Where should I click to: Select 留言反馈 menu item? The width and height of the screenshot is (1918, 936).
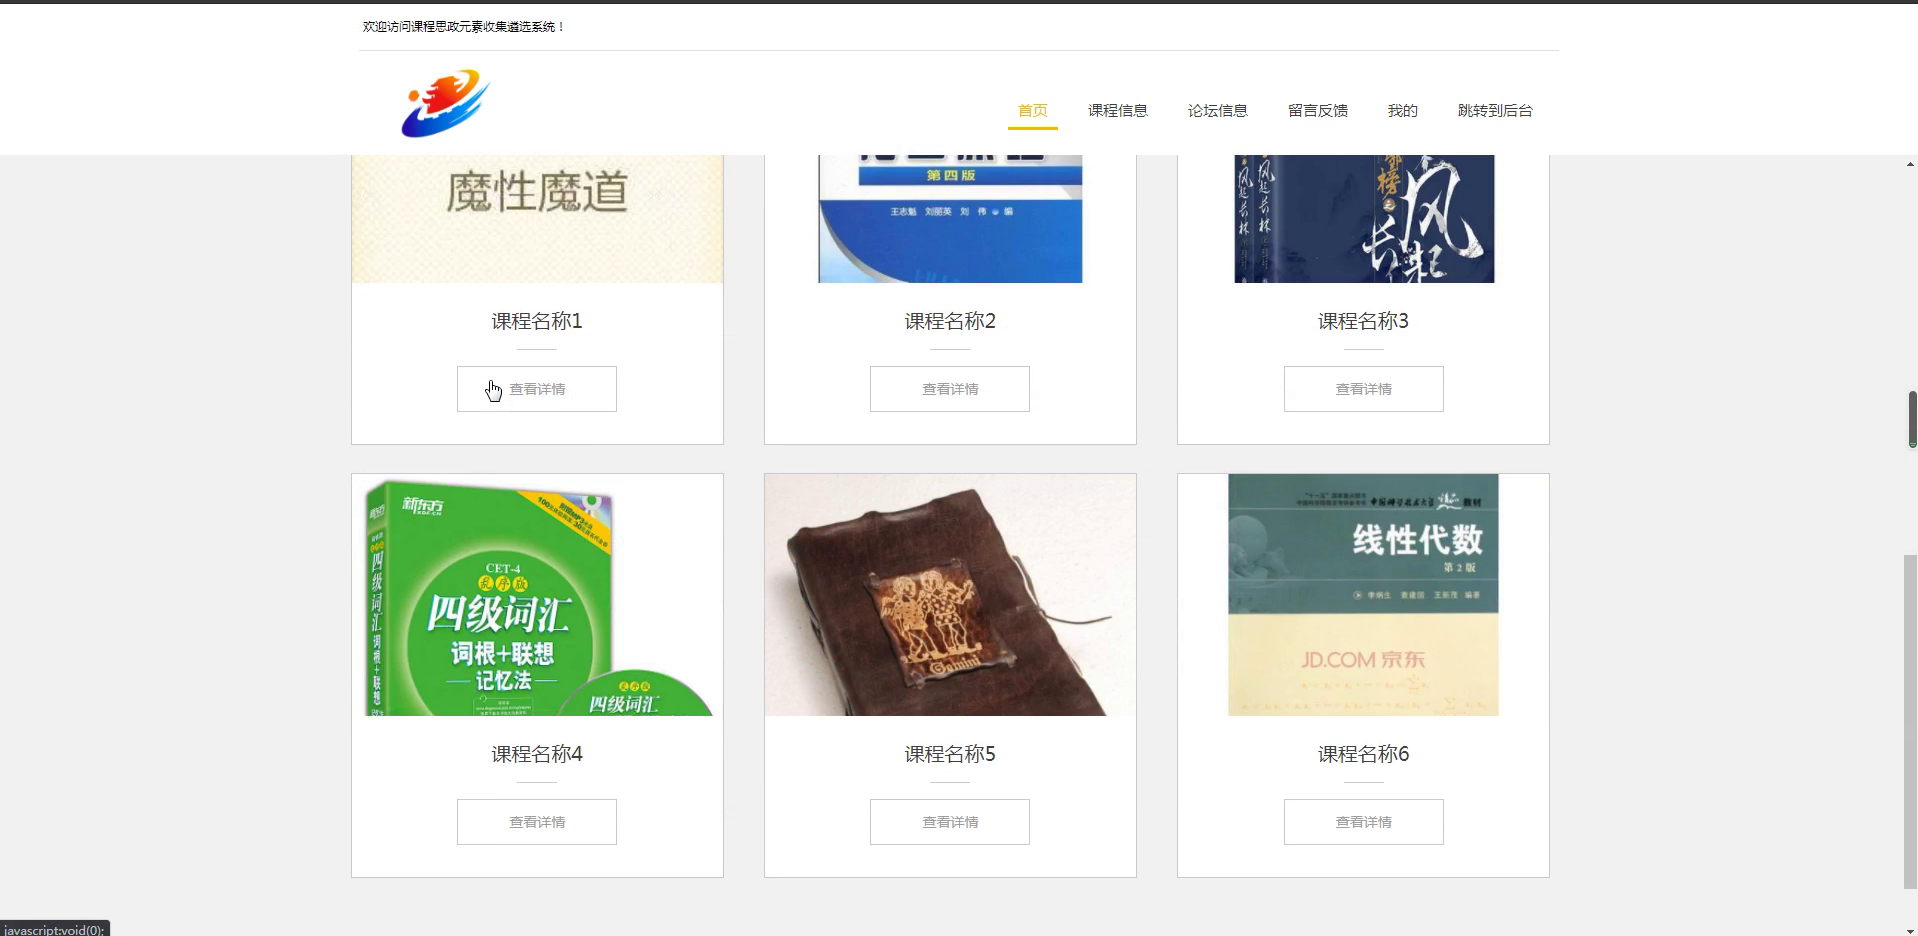click(x=1317, y=110)
